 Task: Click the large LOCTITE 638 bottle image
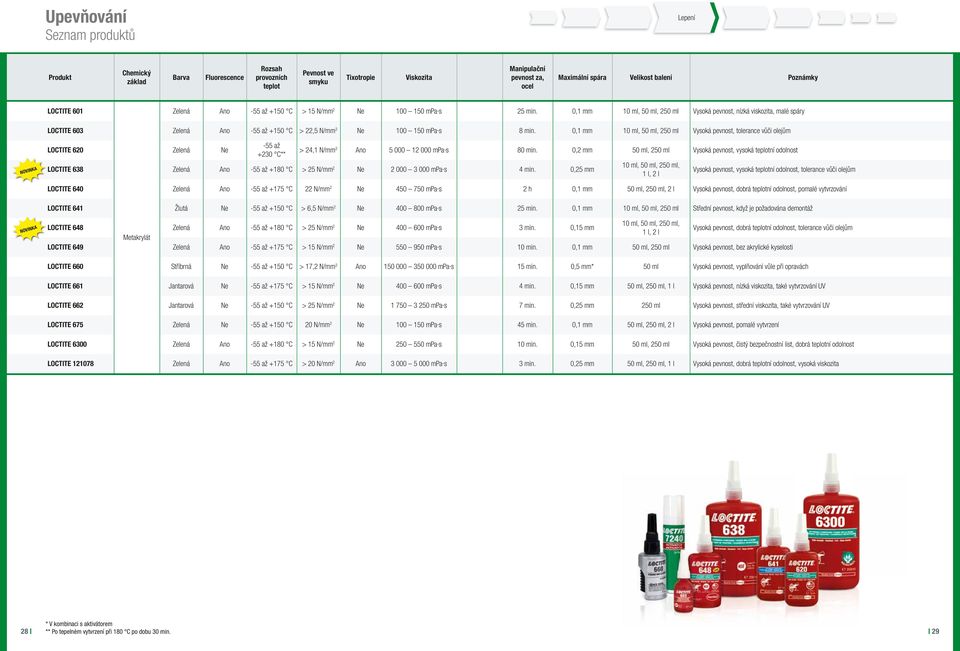click(x=733, y=530)
